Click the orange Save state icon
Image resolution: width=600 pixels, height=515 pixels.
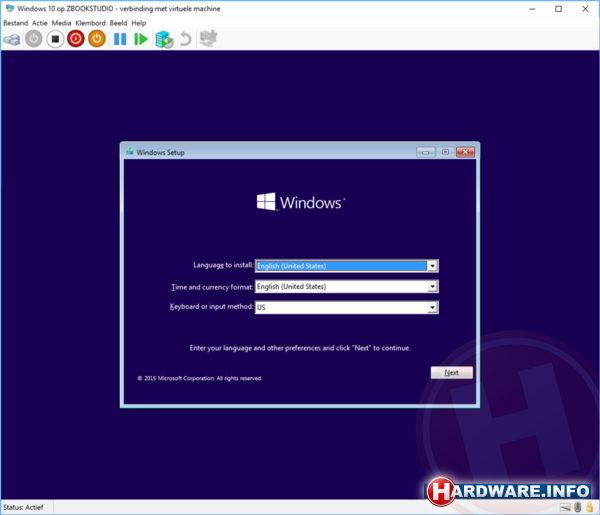[97, 39]
